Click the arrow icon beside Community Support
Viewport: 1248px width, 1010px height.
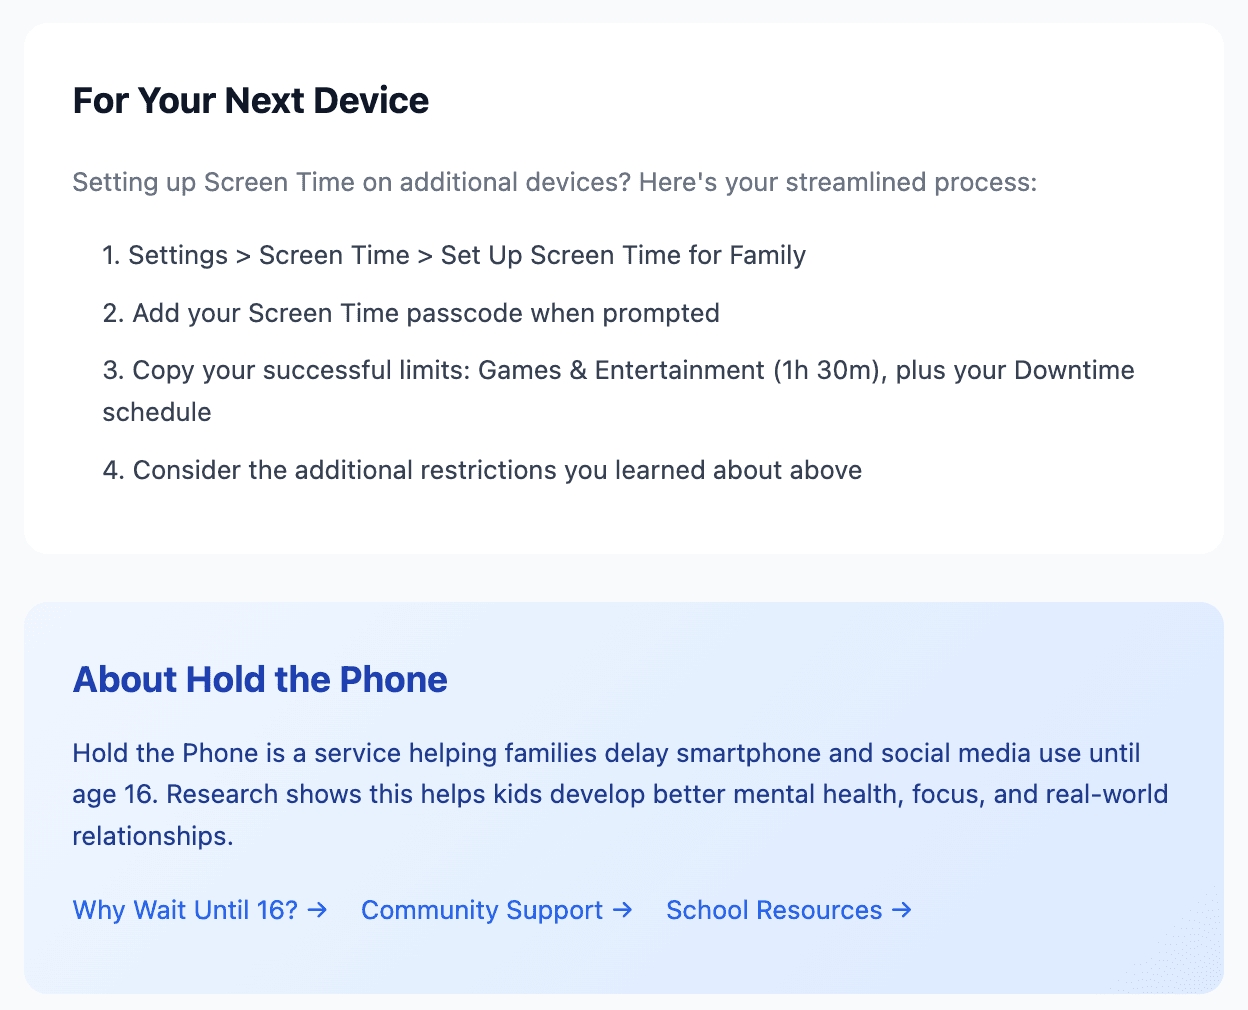623,910
